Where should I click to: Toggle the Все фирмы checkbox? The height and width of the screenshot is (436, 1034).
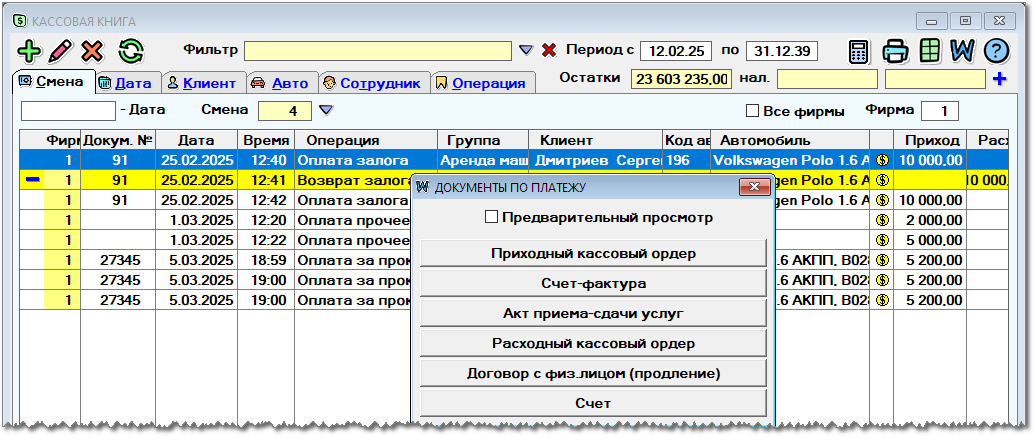coord(752,111)
